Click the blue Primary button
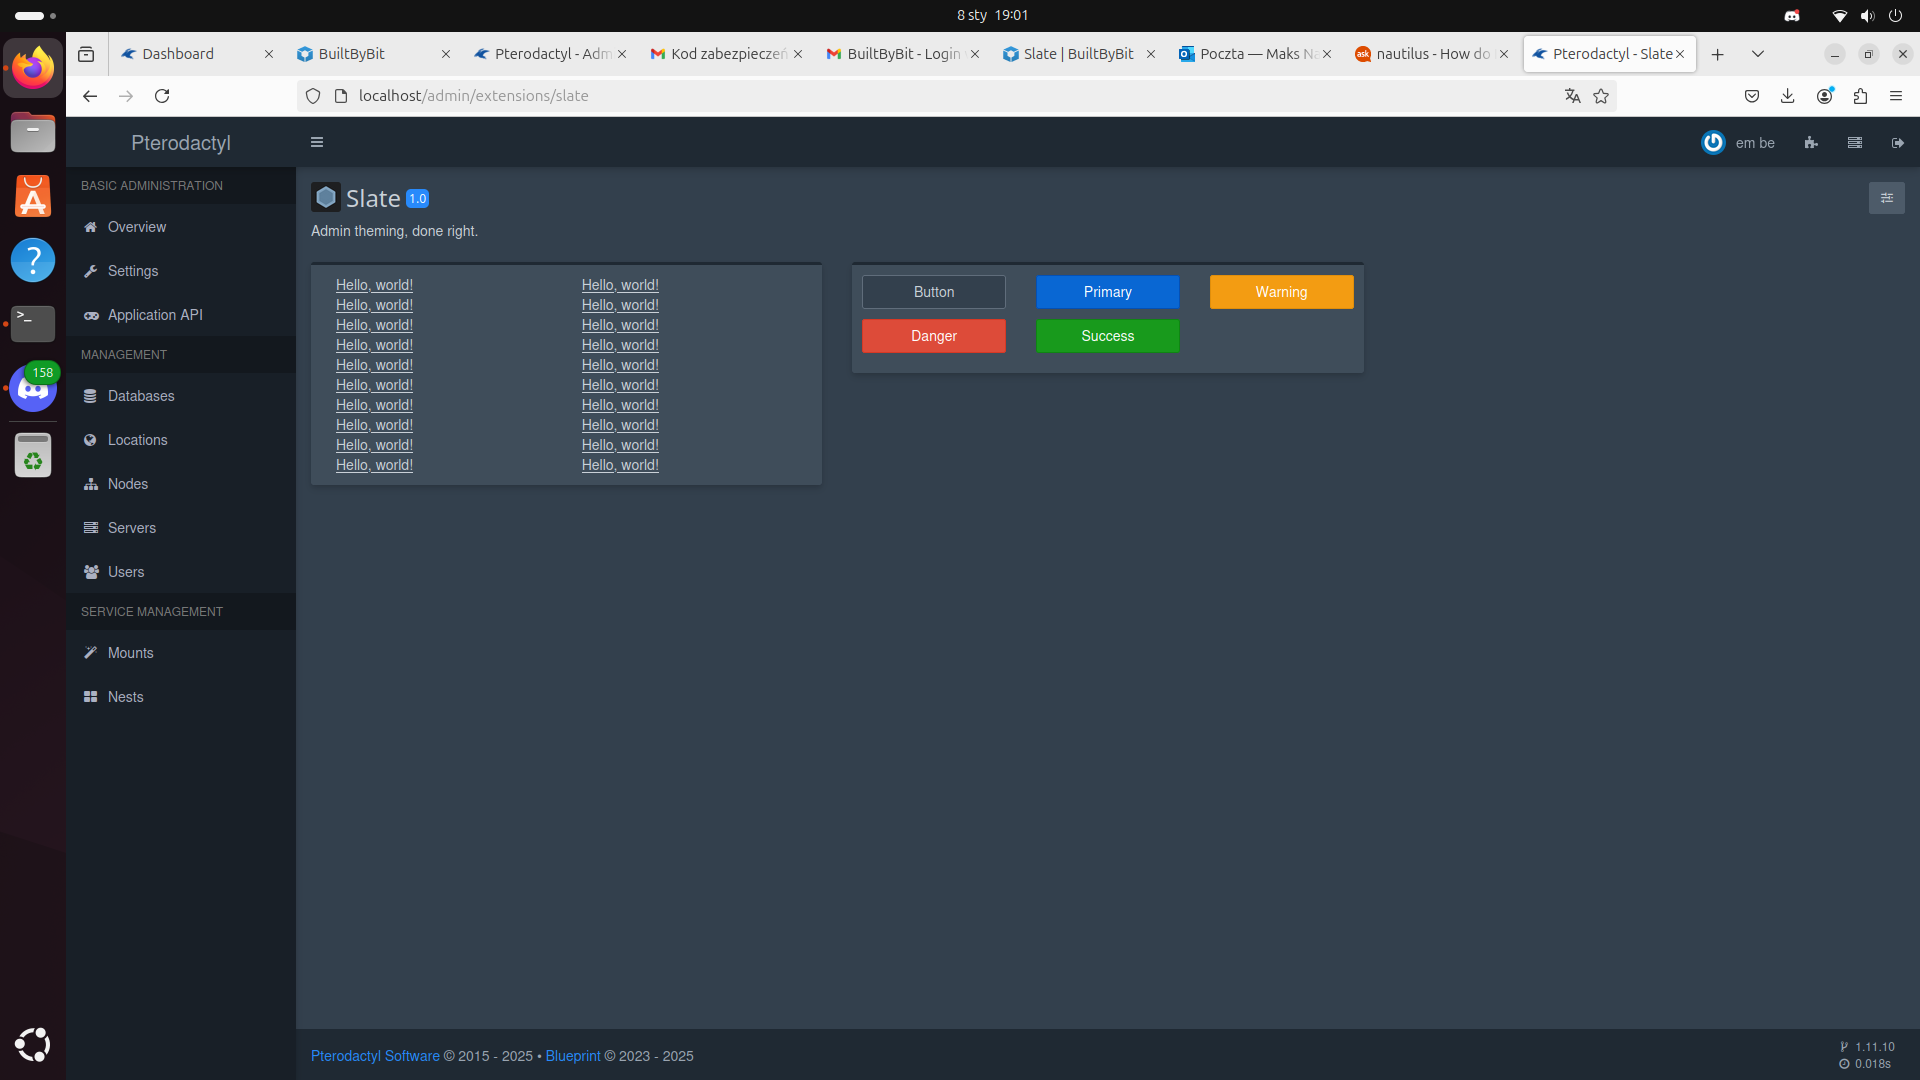1920x1080 pixels. pyautogui.click(x=1108, y=292)
